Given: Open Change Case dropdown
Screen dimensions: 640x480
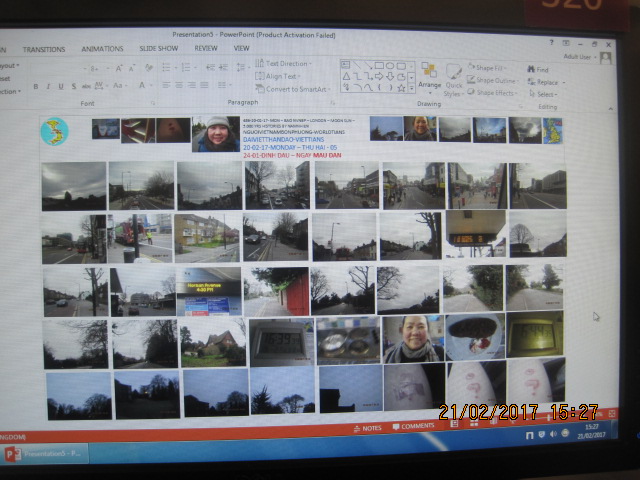Looking at the screenshot, I should coord(120,85).
